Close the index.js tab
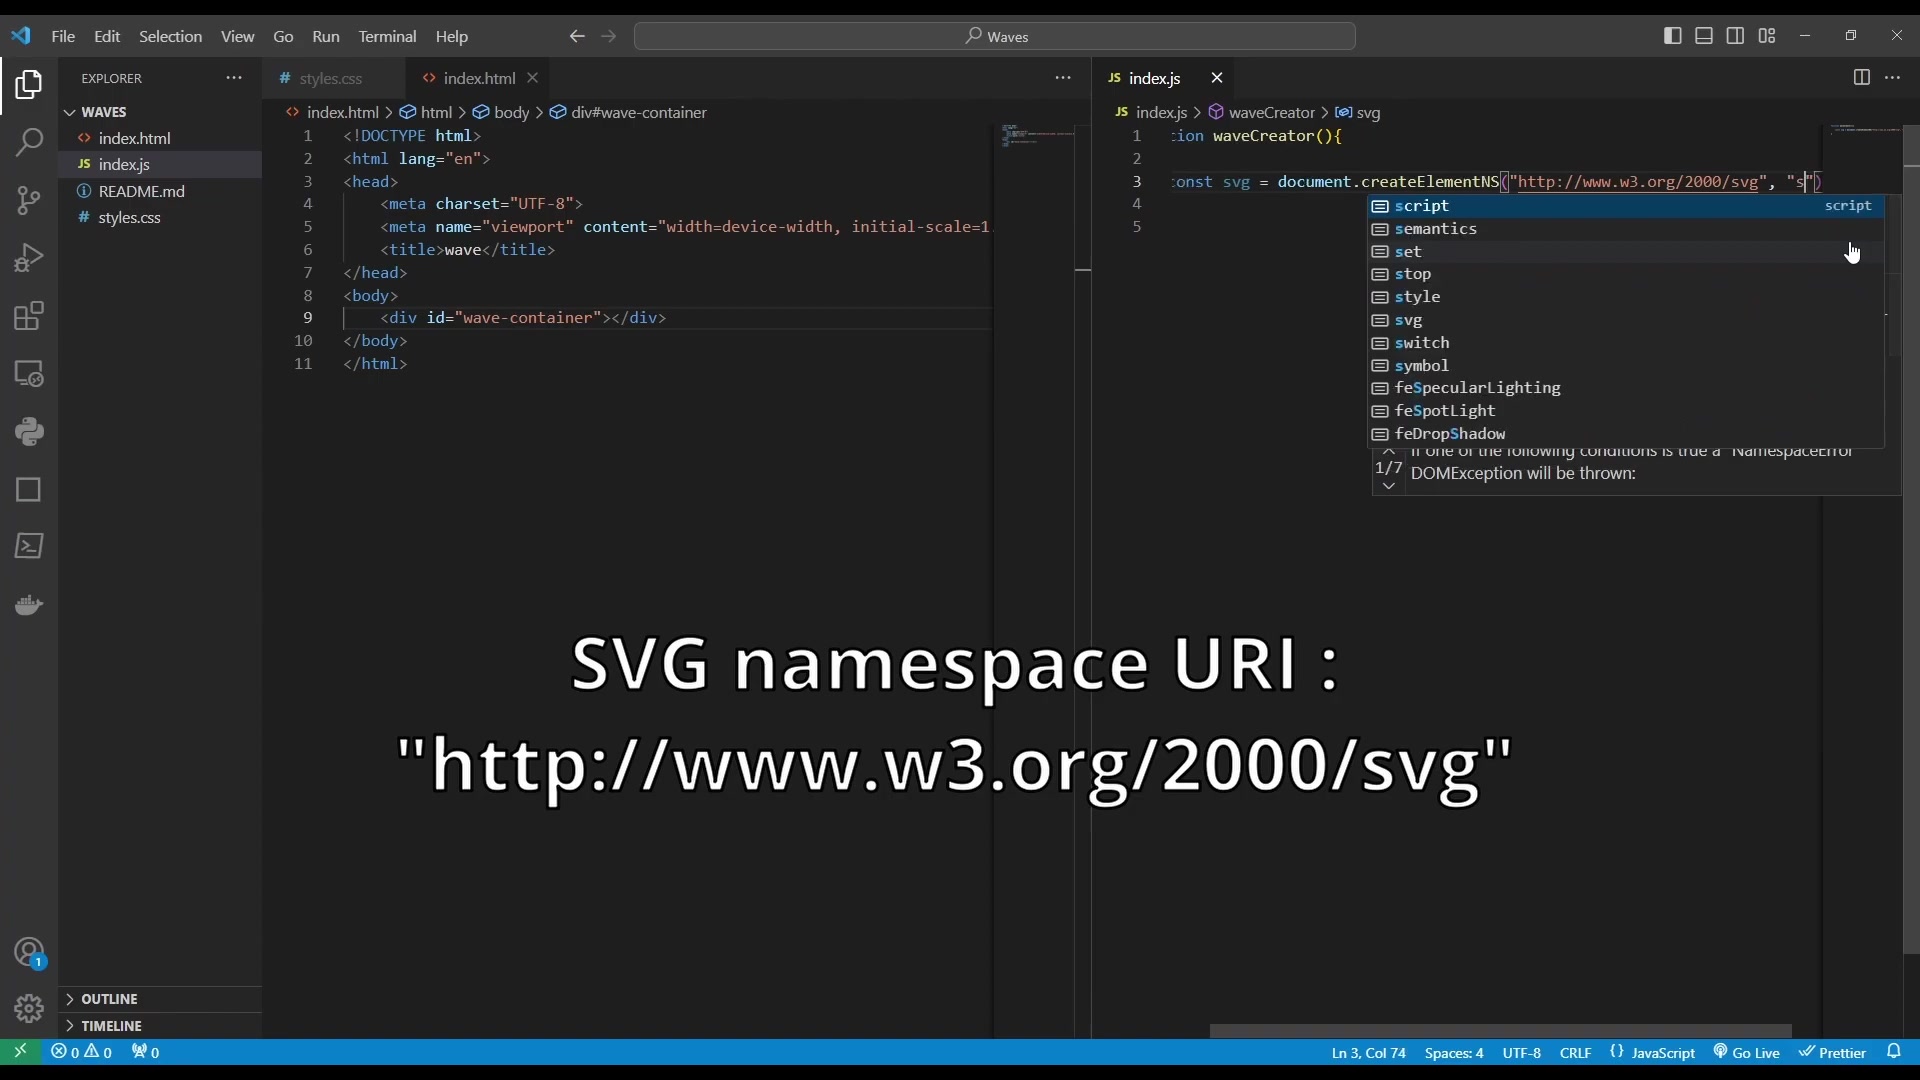 [1217, 78]
